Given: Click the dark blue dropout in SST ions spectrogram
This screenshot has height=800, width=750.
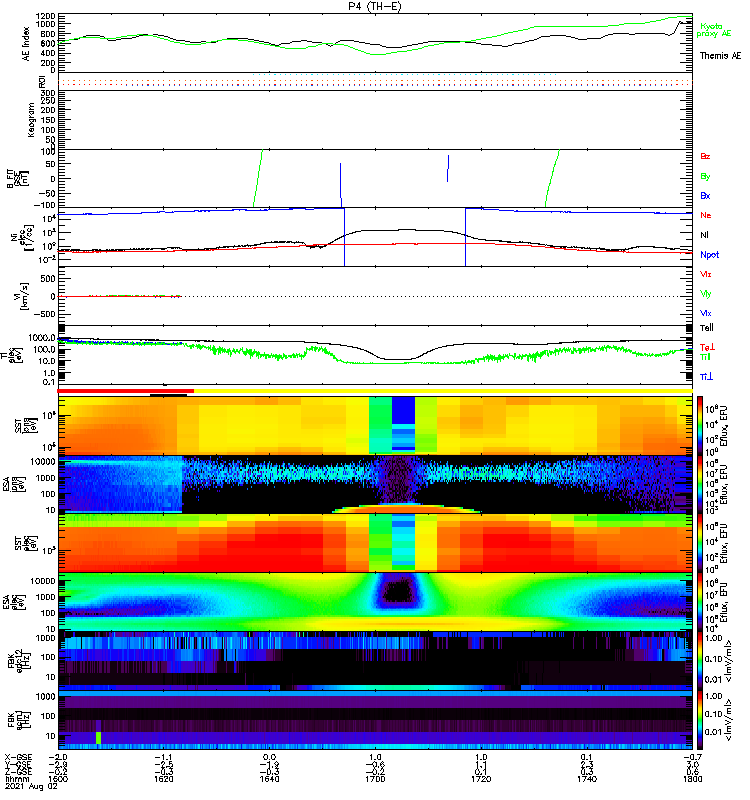Looking at the screenshot, I should coord(403,411).
